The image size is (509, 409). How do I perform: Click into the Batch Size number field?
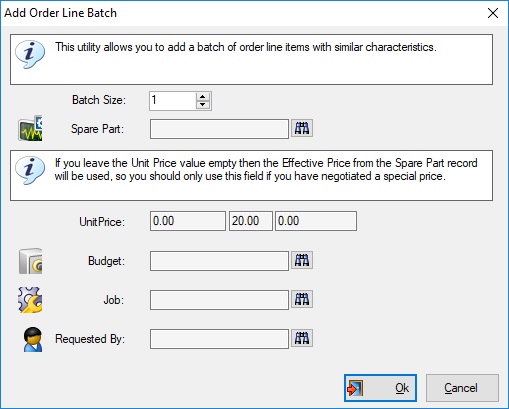pos(173,101)
